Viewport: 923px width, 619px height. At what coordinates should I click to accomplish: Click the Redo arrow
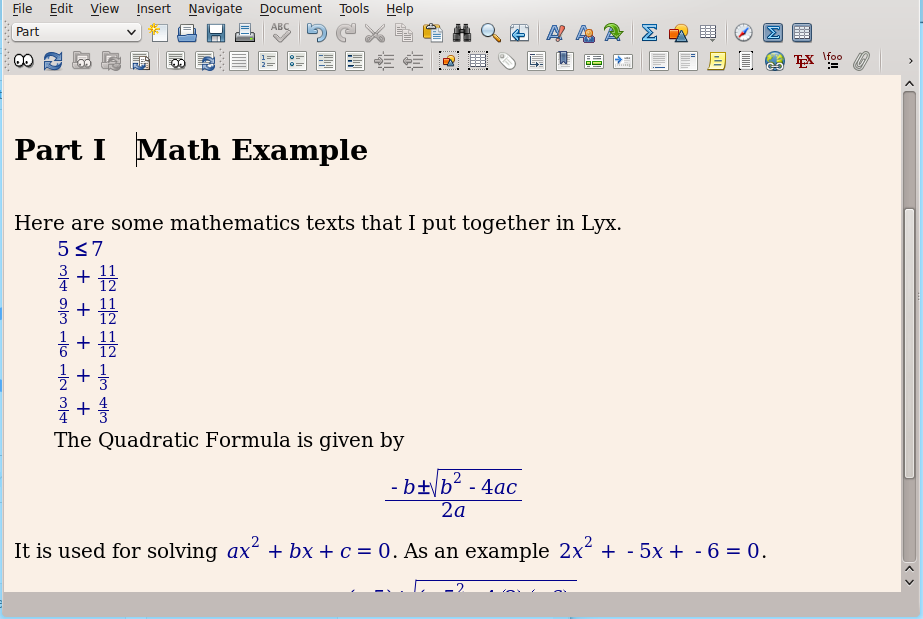coord(346,32)
